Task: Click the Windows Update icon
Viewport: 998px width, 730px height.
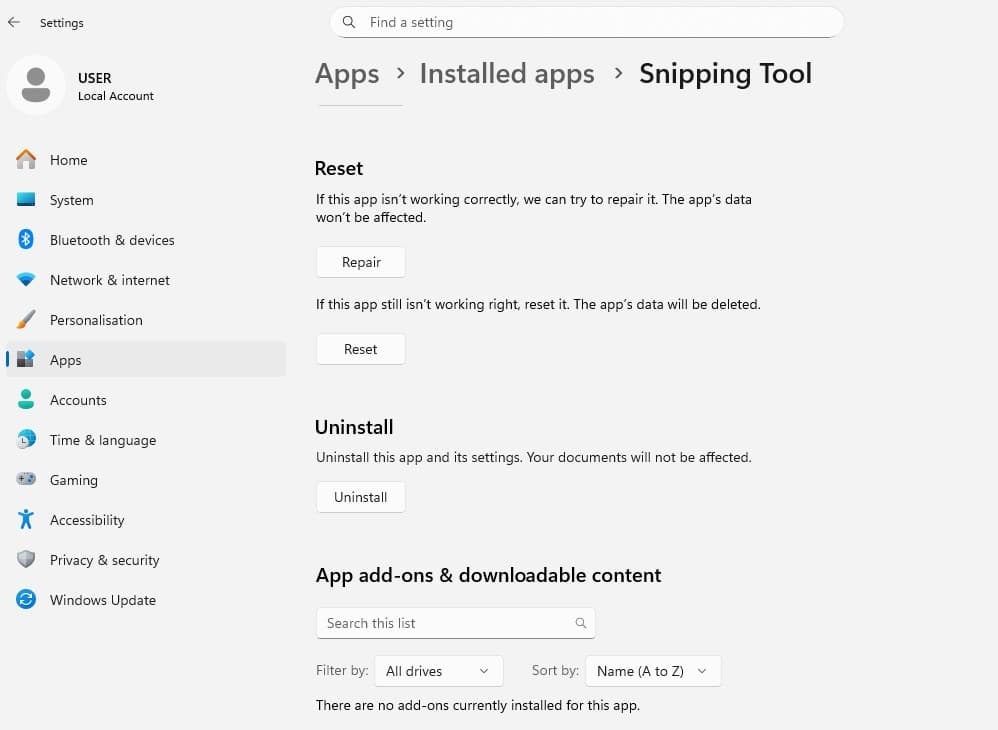Action: point(26,600)
